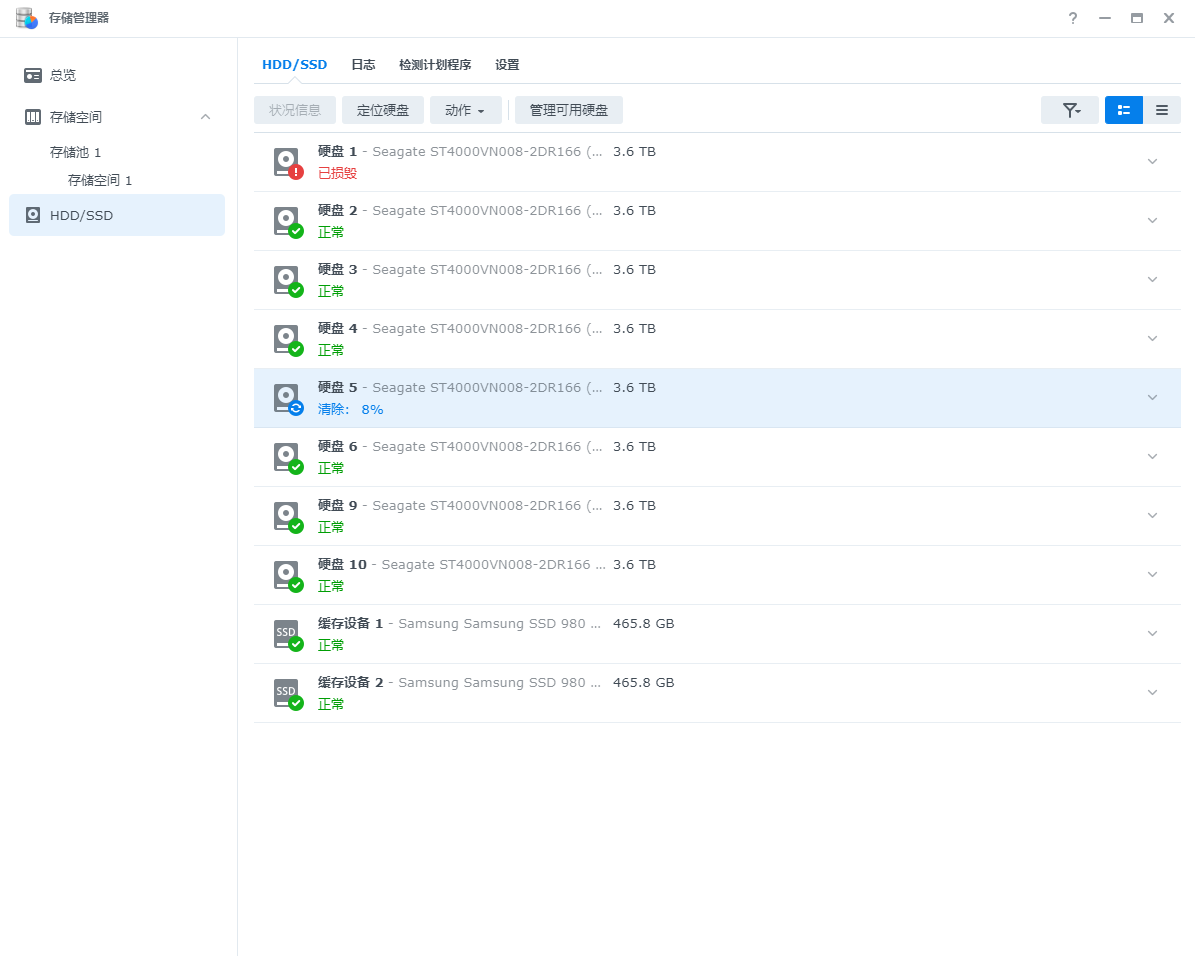Collapse the 存储空间 sidebar section

205,117
